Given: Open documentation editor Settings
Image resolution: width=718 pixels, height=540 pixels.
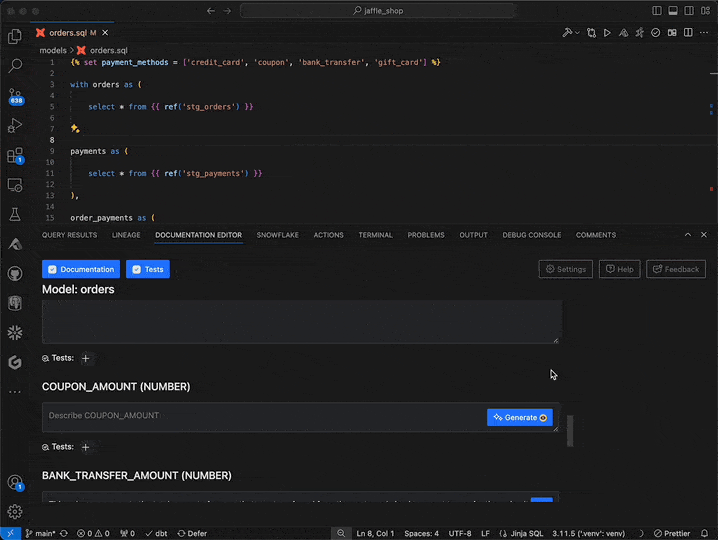Looking at the screenshot, I should point(566,269).
